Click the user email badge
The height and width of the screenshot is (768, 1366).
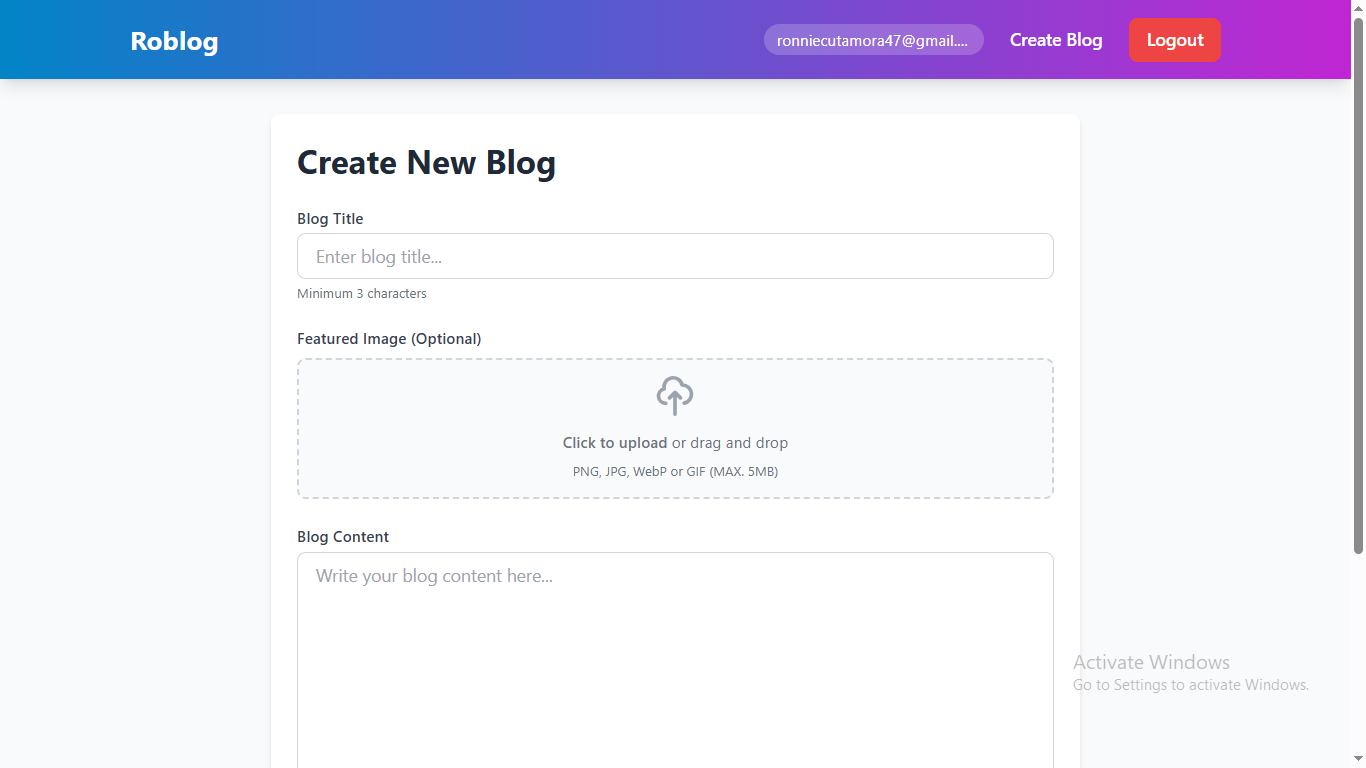tap(873, 40)
